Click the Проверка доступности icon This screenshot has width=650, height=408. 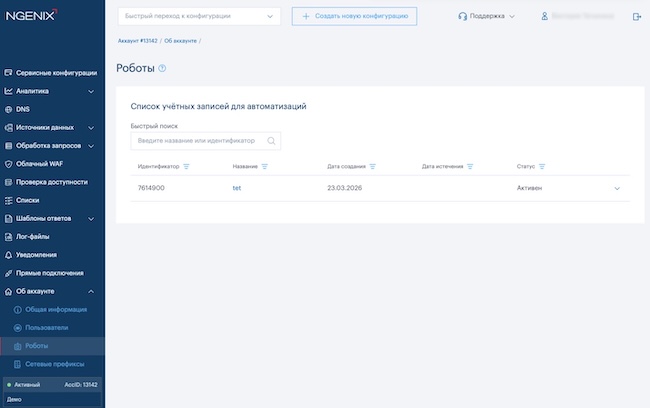[x=8, y=182]
